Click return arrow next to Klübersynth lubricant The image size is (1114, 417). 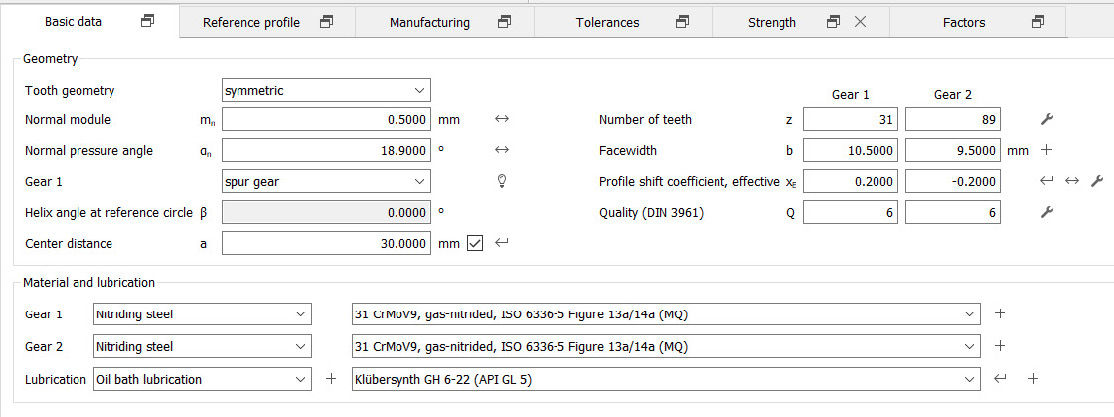[1000, 379]
